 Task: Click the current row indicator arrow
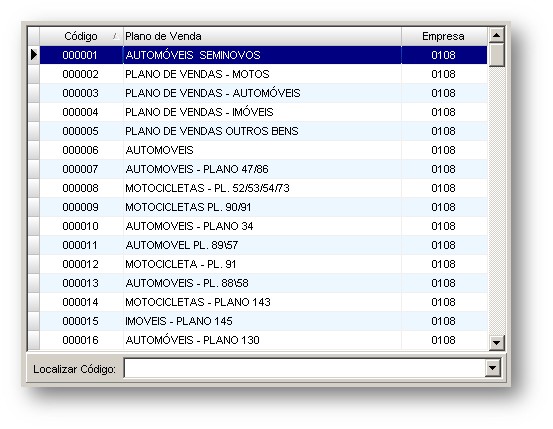34,55
